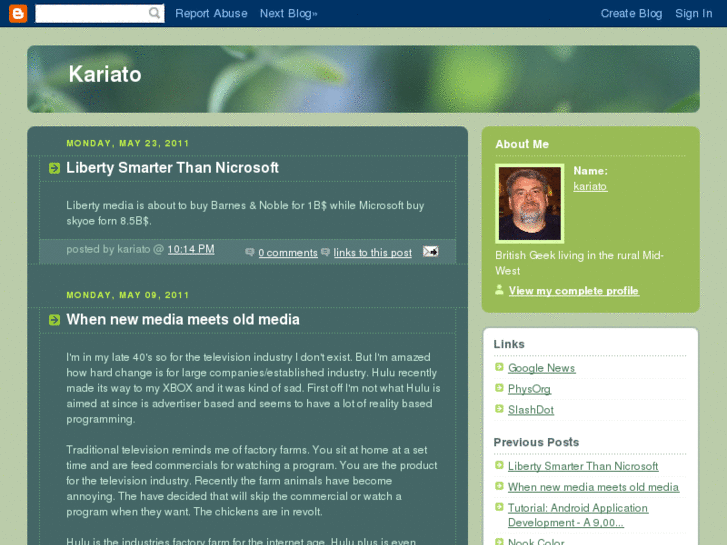Open the Report Abuse link
This screenshot has width=727, height=545.
211,13
